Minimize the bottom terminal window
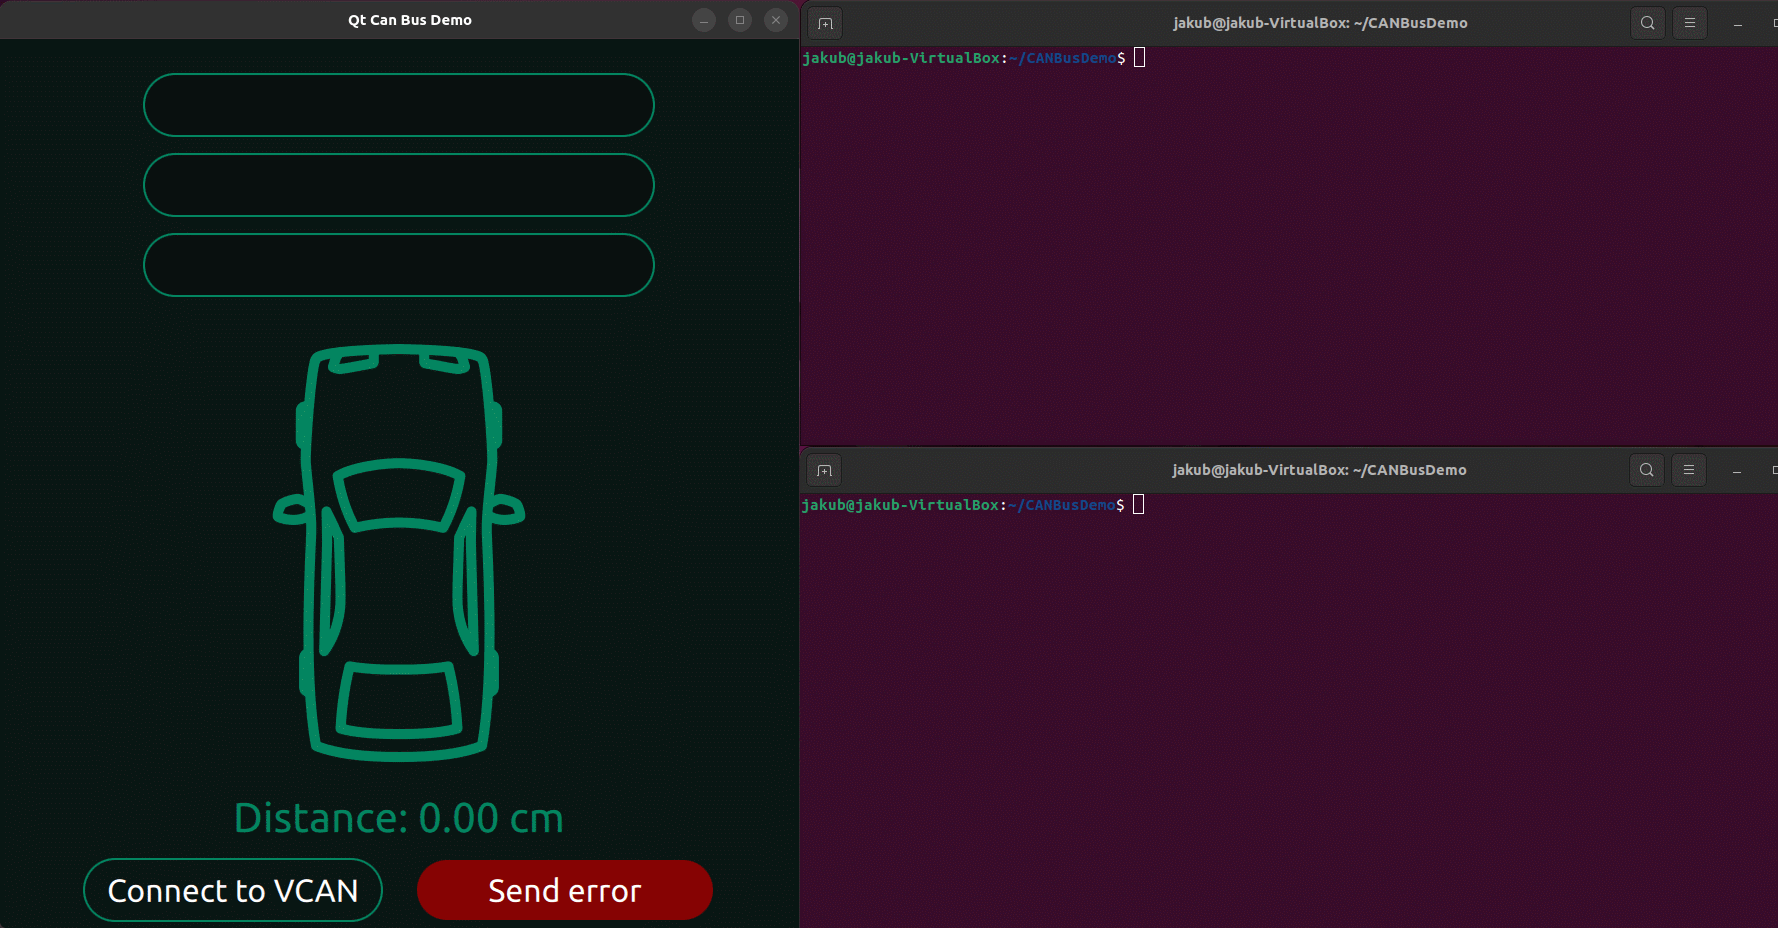The width and height of the screenshot is (1778, 928). (1737, 471)
